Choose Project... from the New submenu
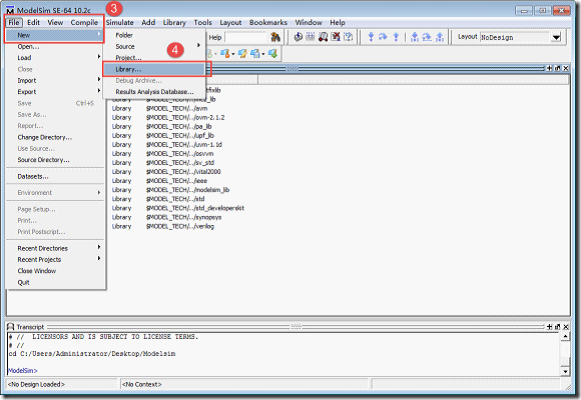Image resolution: width=581 pixels, height=400 pixels. coord(154,58)
